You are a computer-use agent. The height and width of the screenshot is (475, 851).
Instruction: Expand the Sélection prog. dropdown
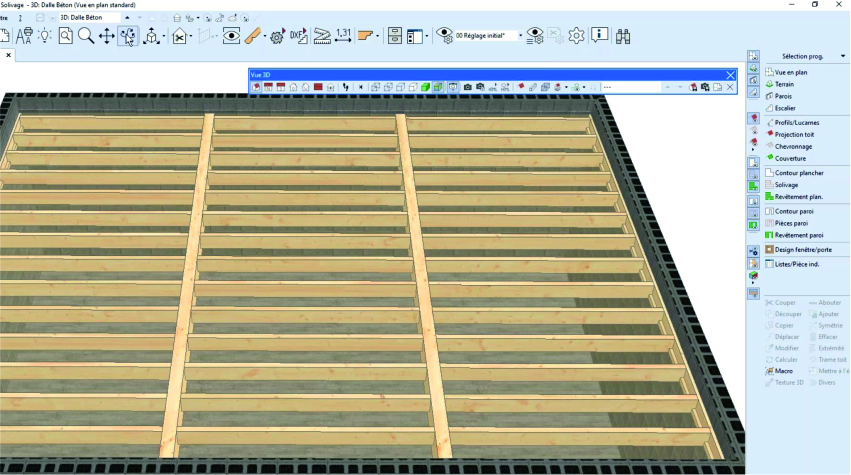[x=844, y=56]
